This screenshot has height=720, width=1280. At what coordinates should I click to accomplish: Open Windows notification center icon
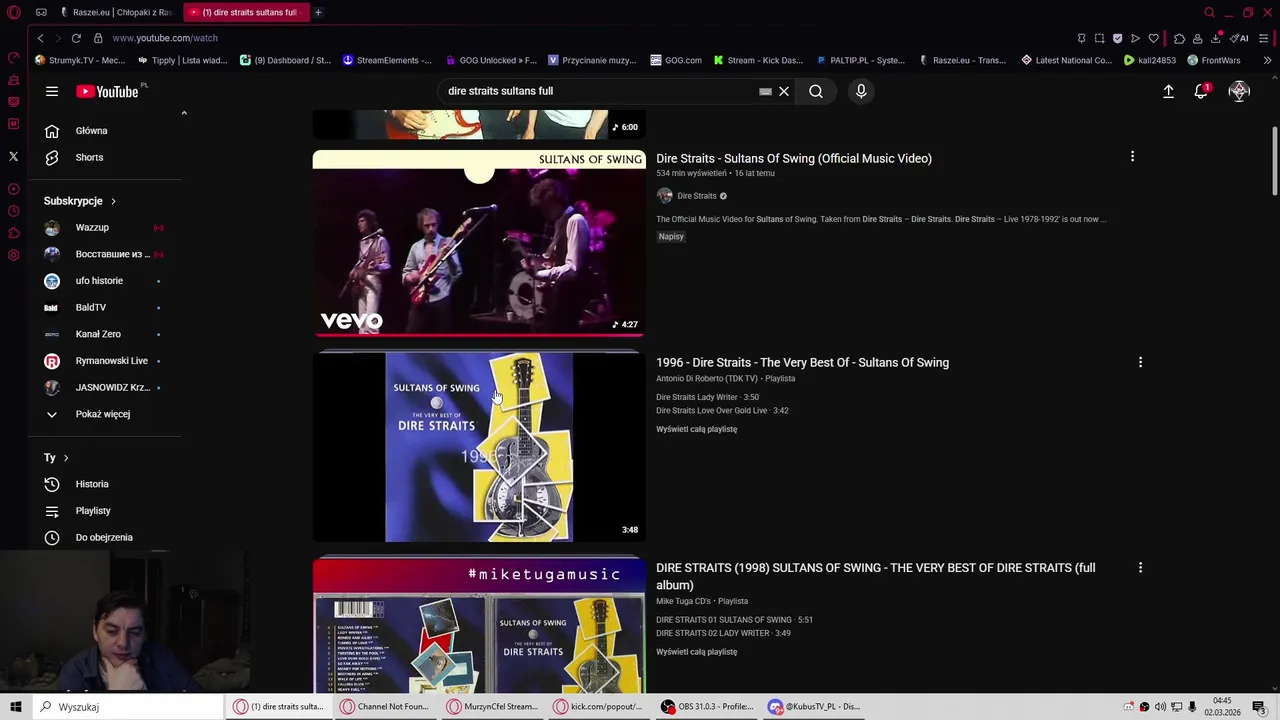(x=1259, y=707)
